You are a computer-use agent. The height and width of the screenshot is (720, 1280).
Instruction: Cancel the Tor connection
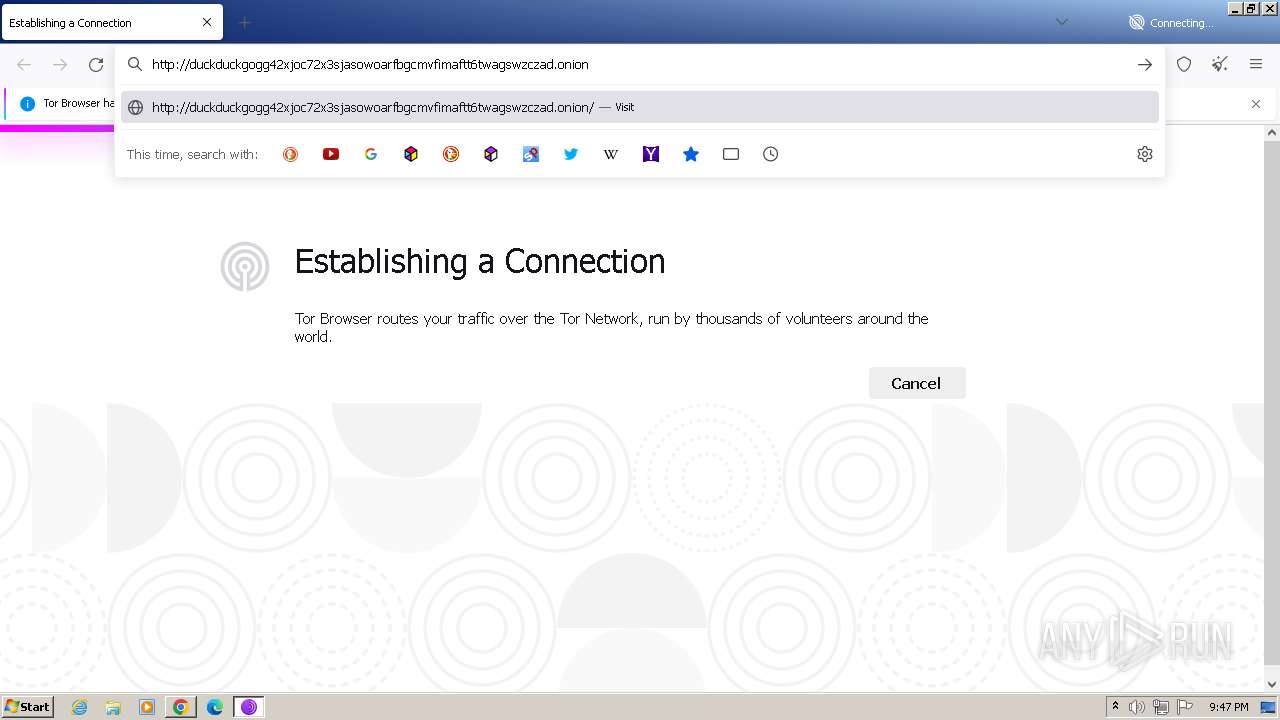click(x=916, y=383)
